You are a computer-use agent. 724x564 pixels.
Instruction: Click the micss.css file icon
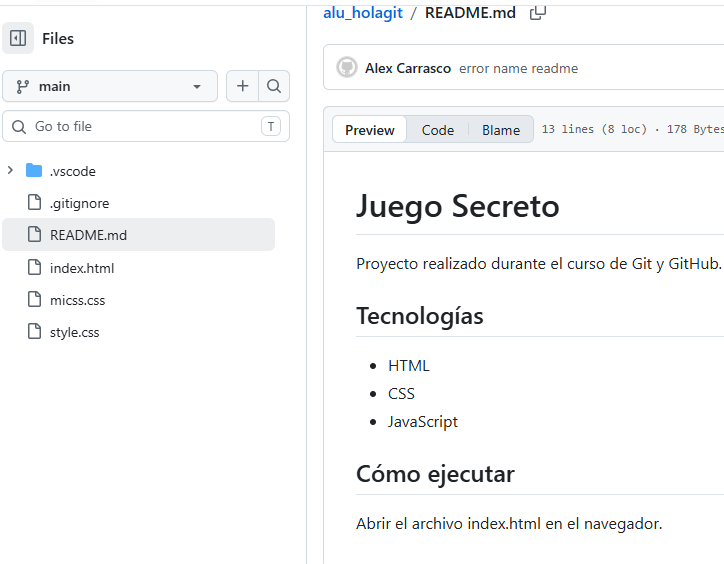34,299
